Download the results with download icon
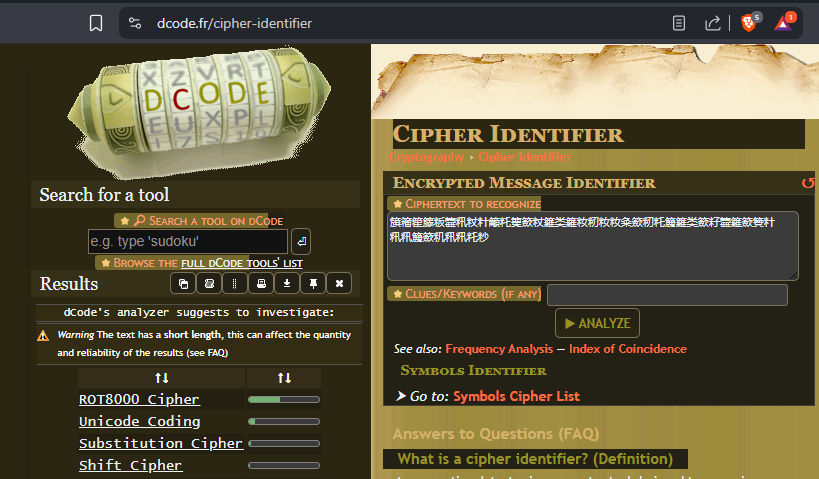Screen dimensions: 819x479 pos(287,284)
